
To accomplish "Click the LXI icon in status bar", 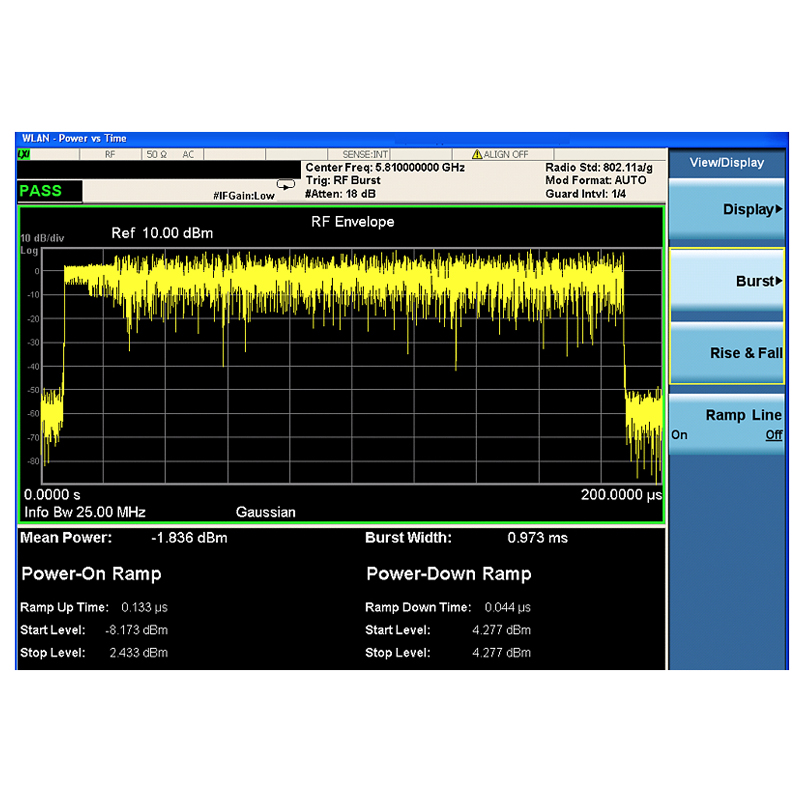I will click(23, 154).
